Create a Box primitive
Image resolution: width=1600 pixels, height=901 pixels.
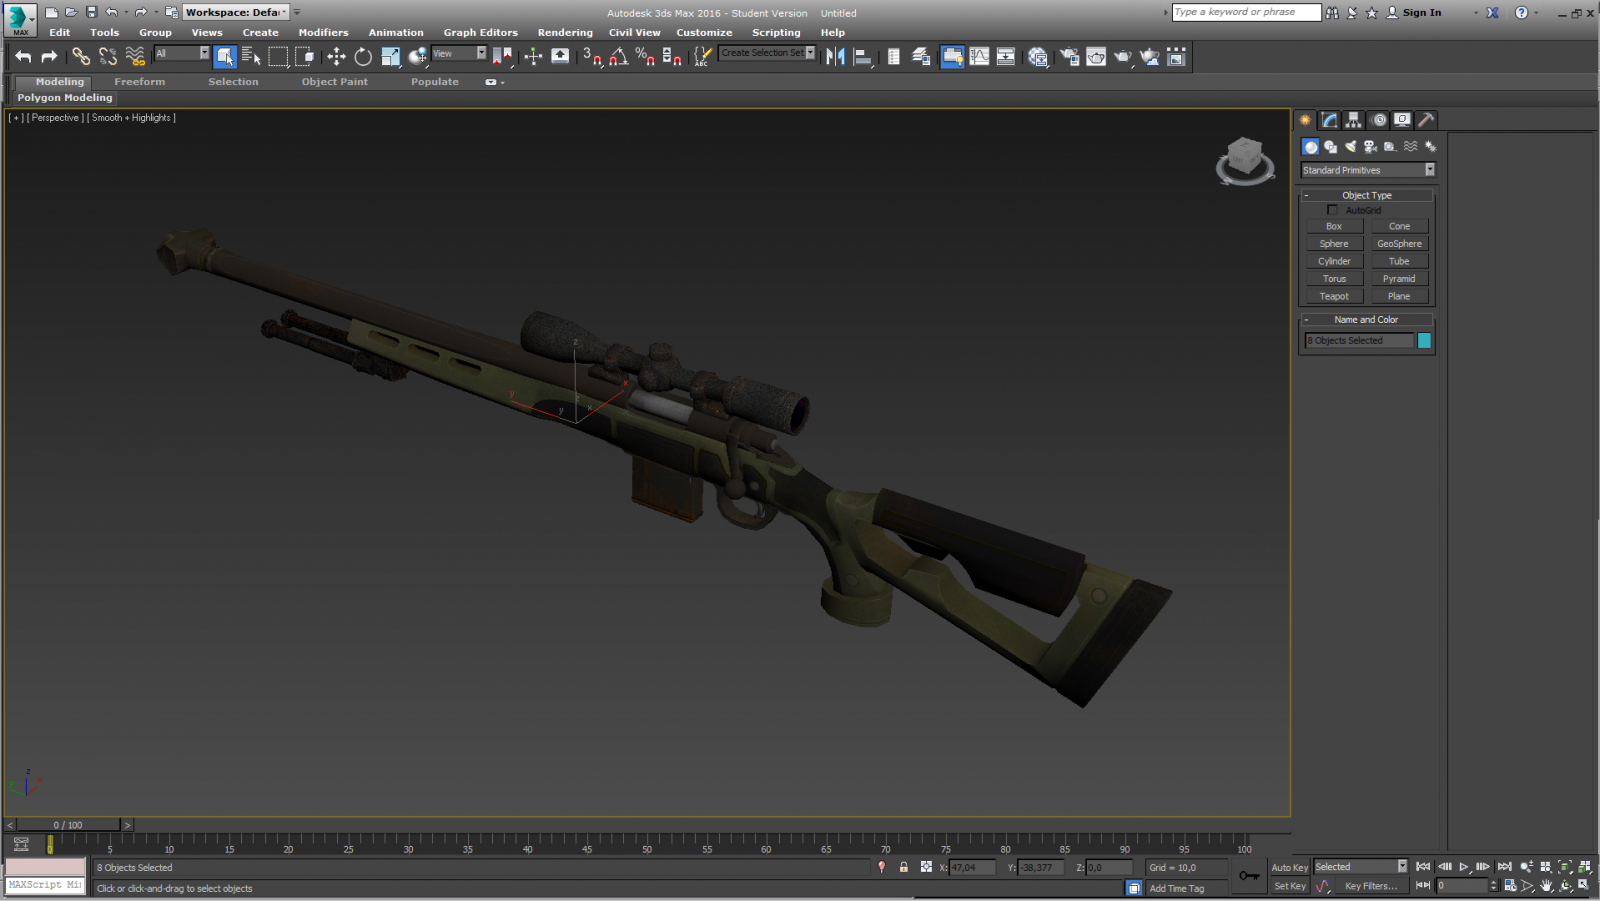(1334, 226)
